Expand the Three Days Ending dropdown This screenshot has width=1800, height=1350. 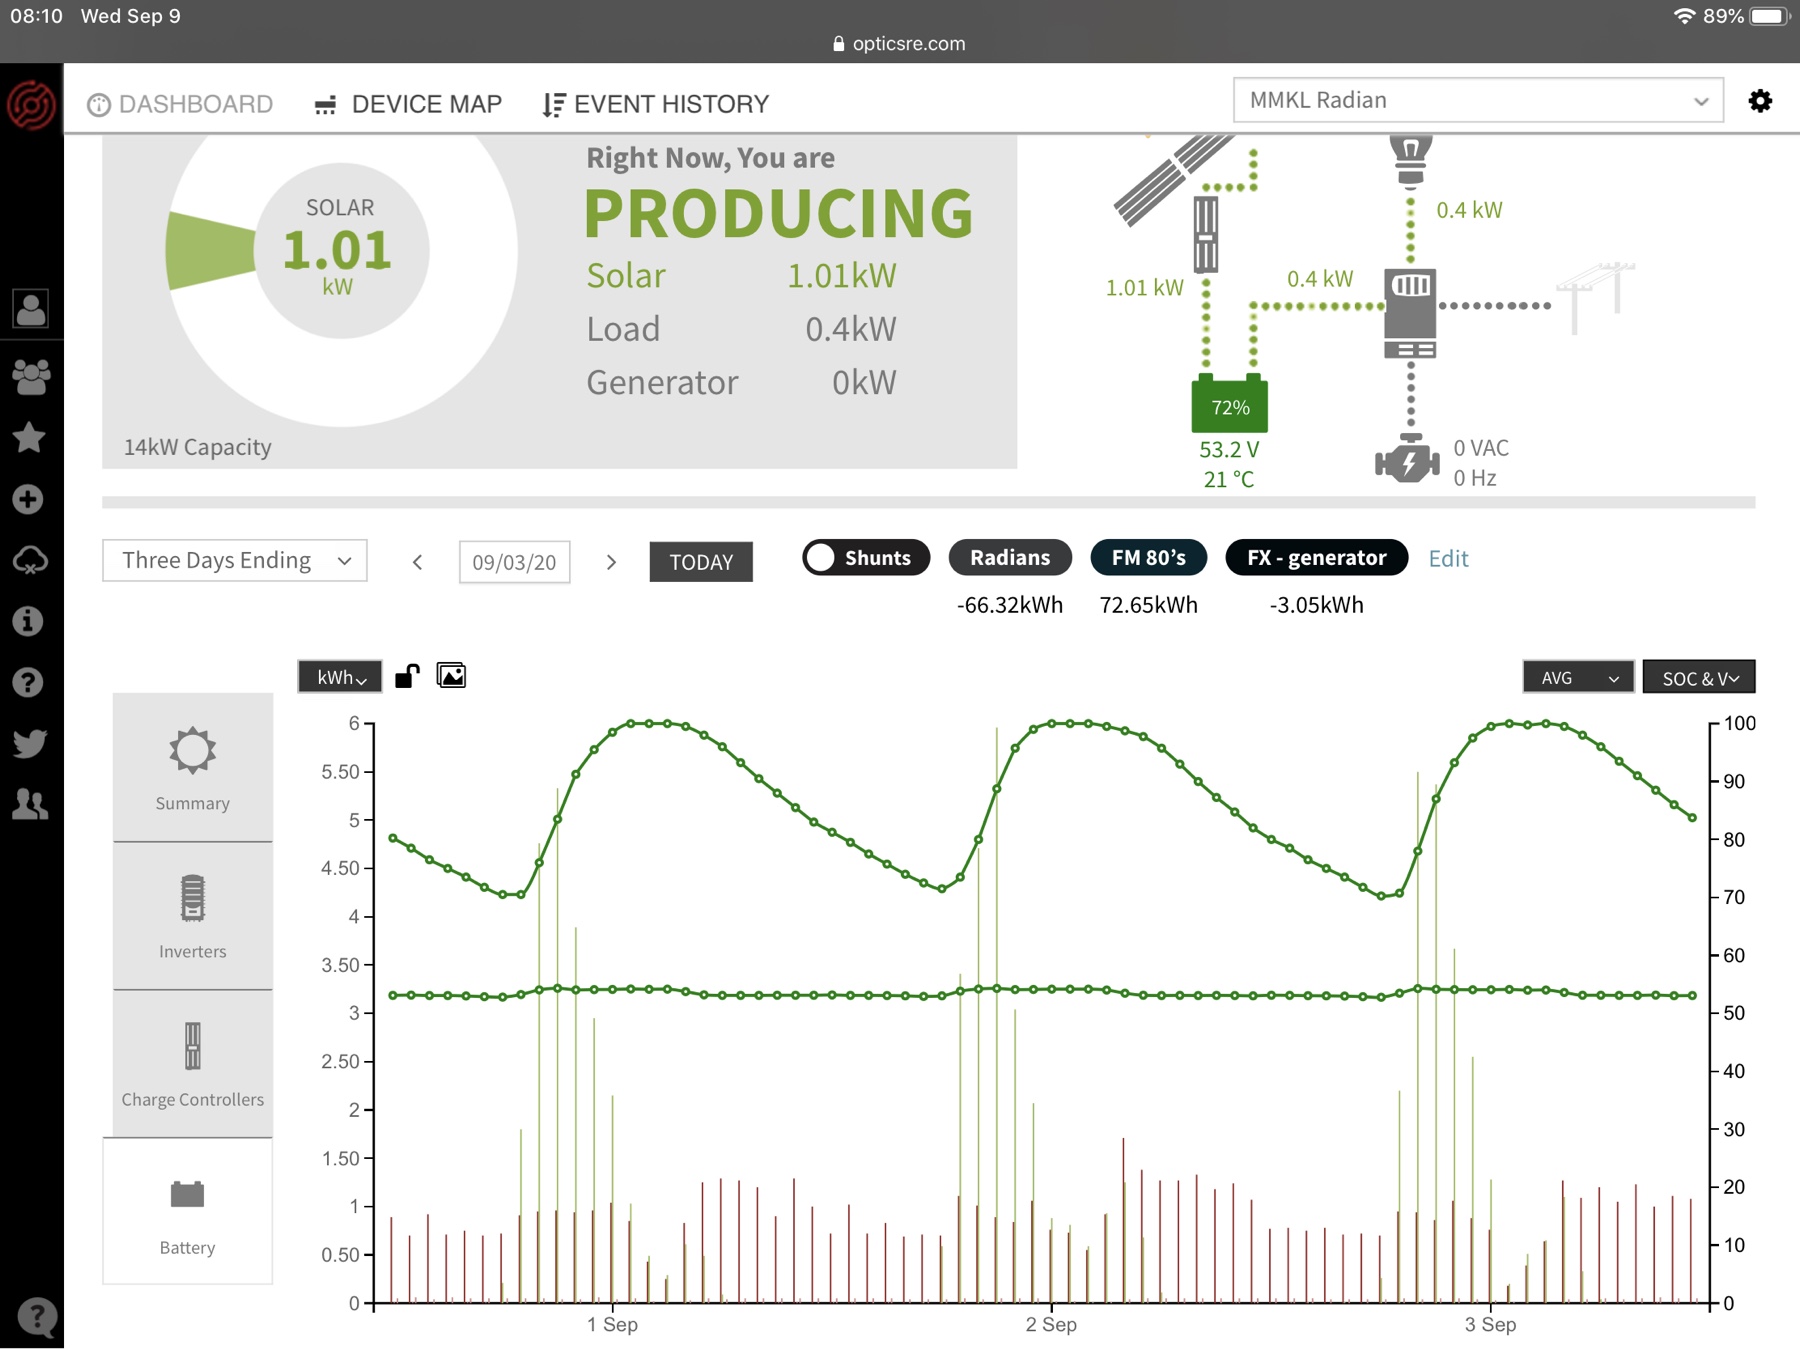click(235, 561)
